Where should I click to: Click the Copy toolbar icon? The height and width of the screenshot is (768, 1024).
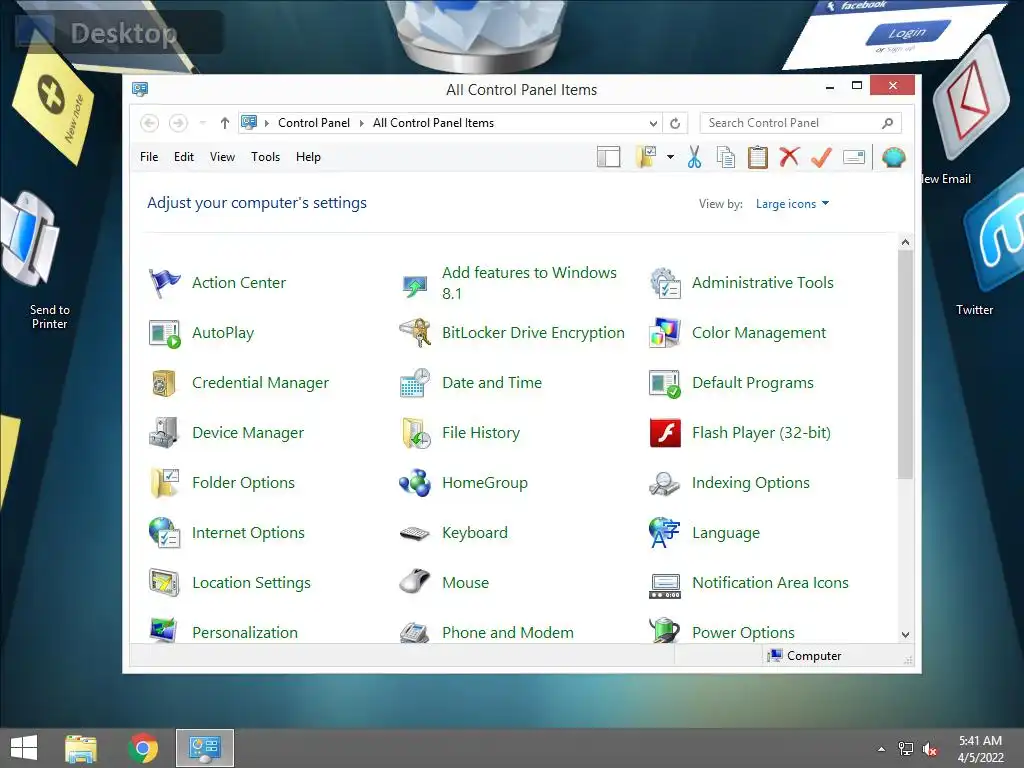726,157
